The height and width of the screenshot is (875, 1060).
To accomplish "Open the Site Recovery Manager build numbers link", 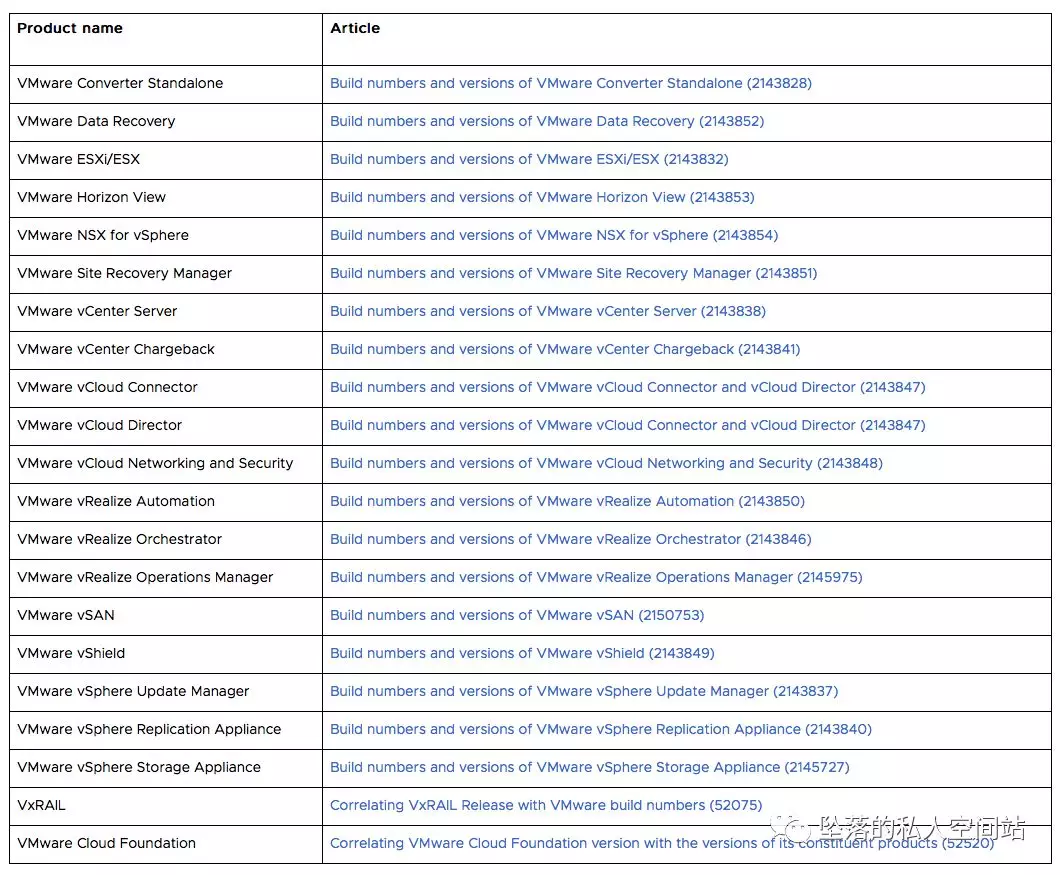I will tap(573, 273).
